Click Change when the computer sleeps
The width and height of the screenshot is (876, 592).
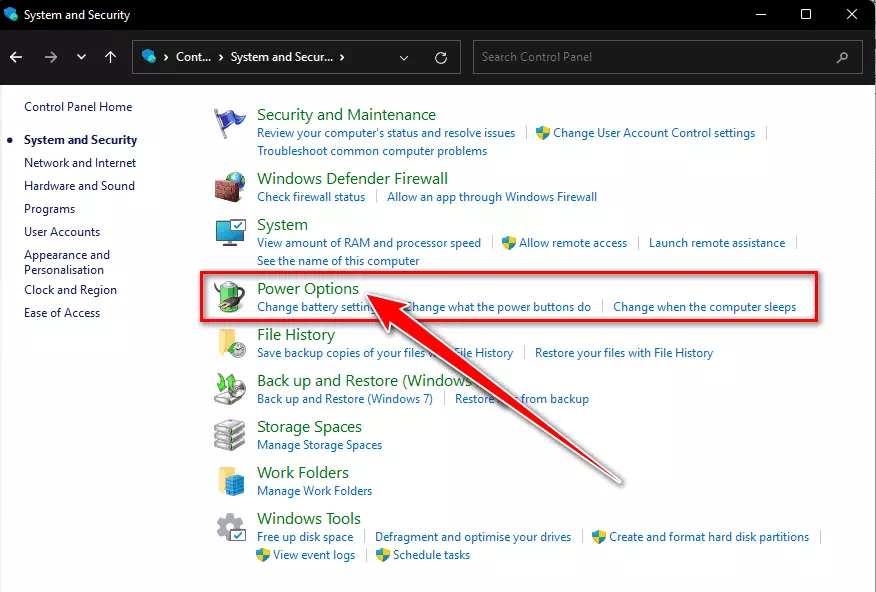[x=704, y=307]
